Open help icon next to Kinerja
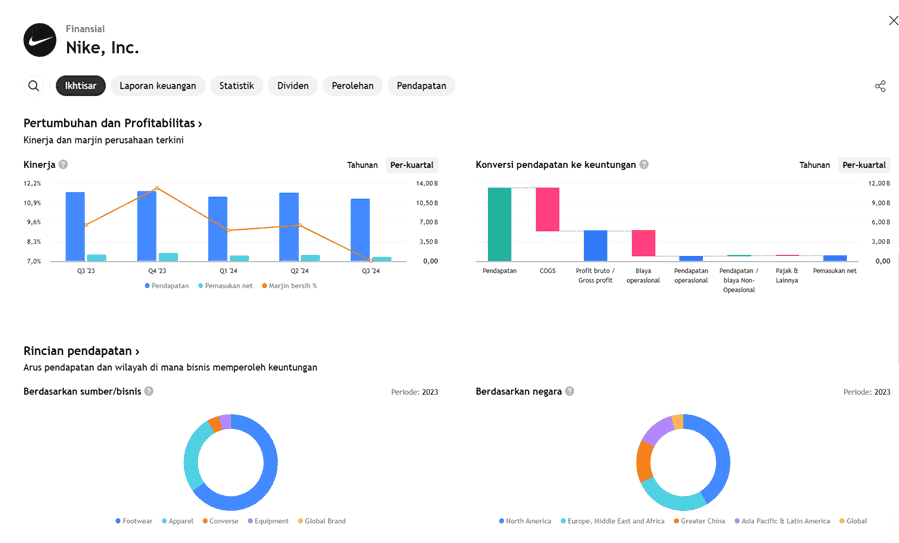The image size is (899, 543). coord(63,165)
